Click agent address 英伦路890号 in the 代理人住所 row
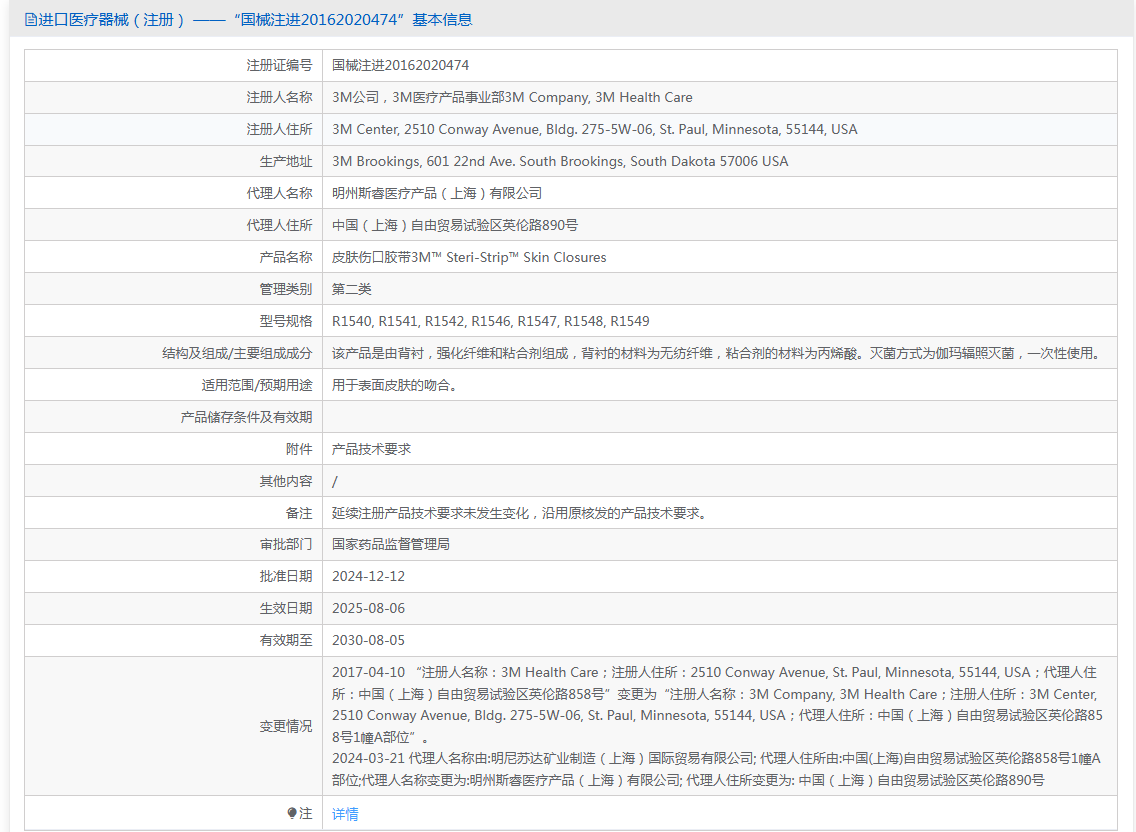The image size is (1136, 832). 455,225
